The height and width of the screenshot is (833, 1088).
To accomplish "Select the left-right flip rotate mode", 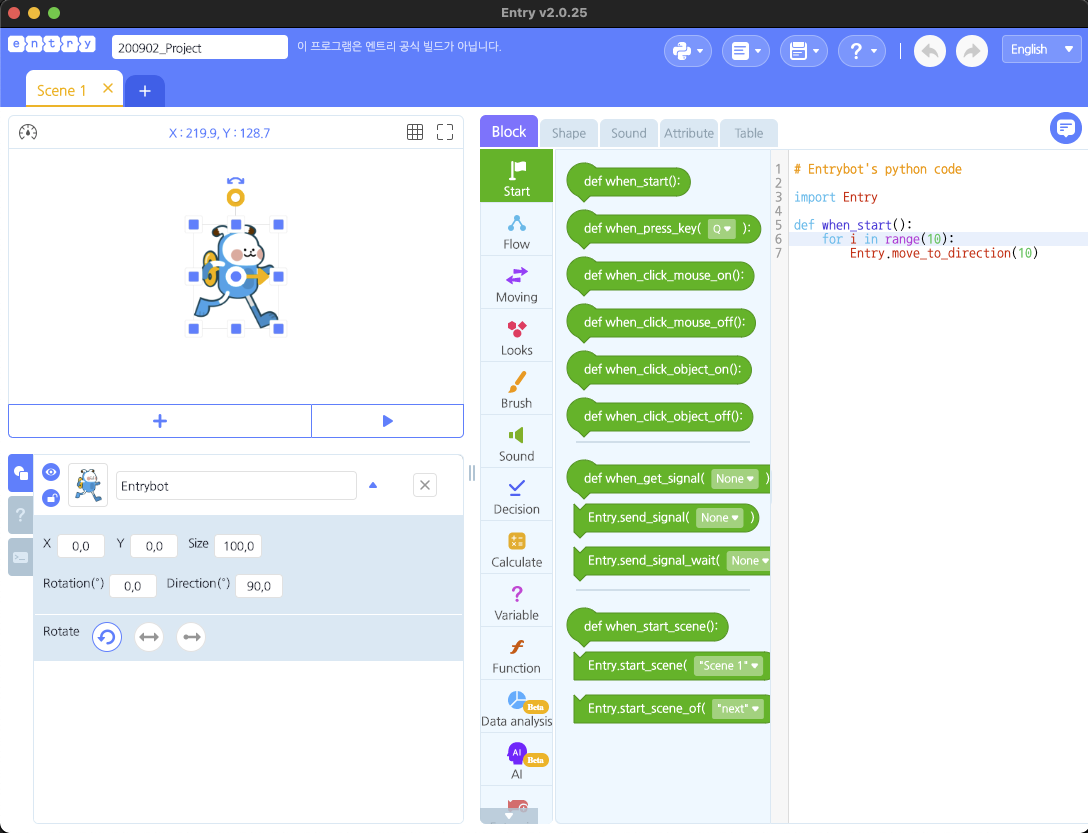I will pos(149,636).
